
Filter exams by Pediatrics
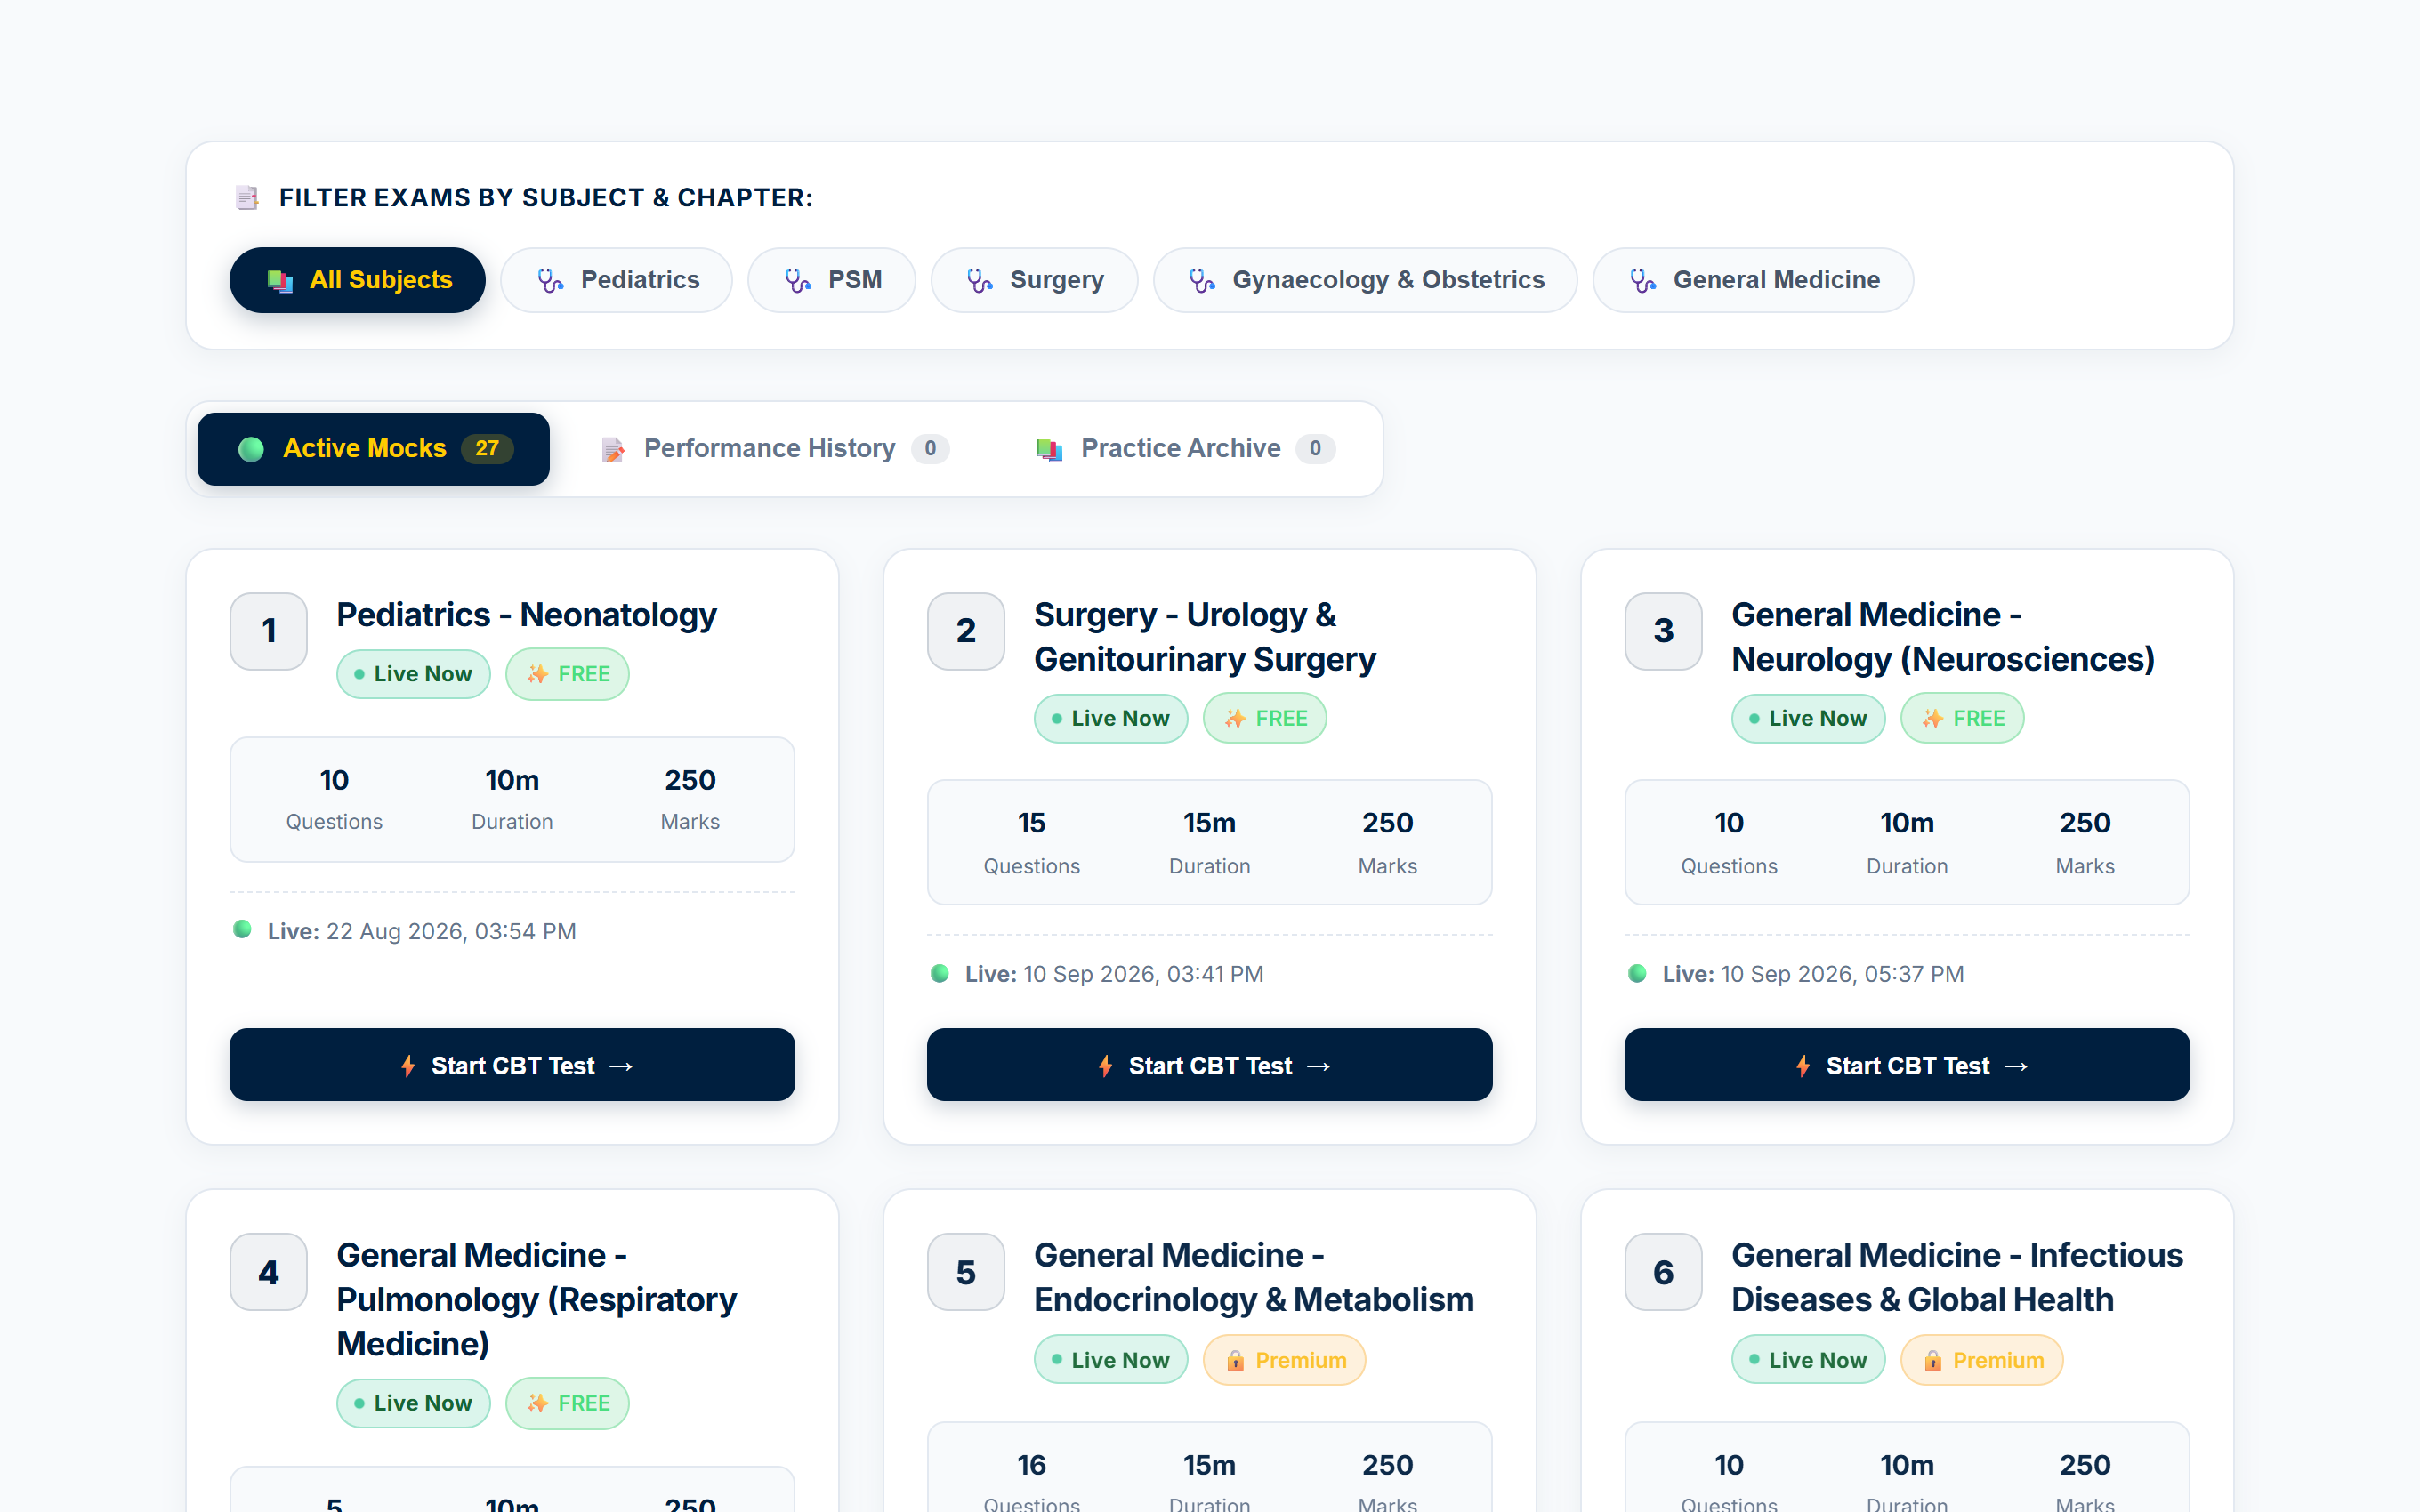coord(616,280)
